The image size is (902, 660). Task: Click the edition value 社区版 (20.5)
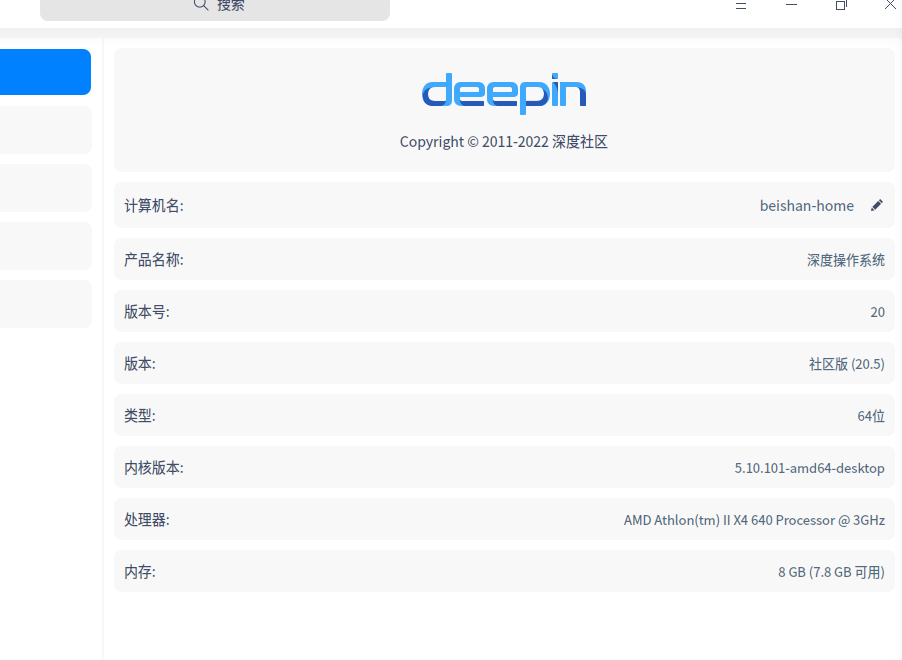pos(846,364)
